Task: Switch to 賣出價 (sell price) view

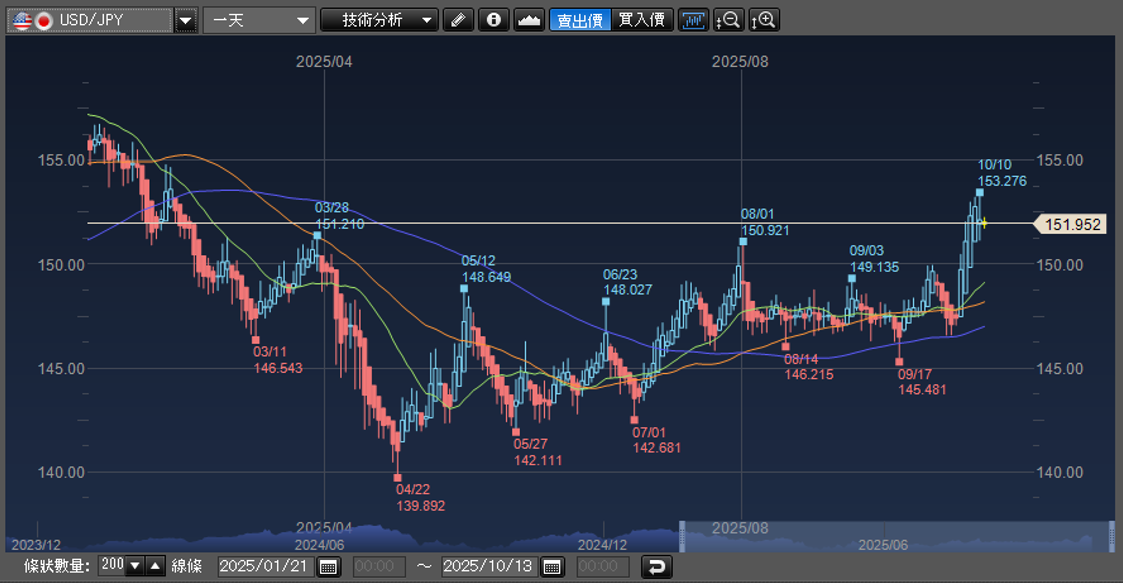Action: coord(580,20)
